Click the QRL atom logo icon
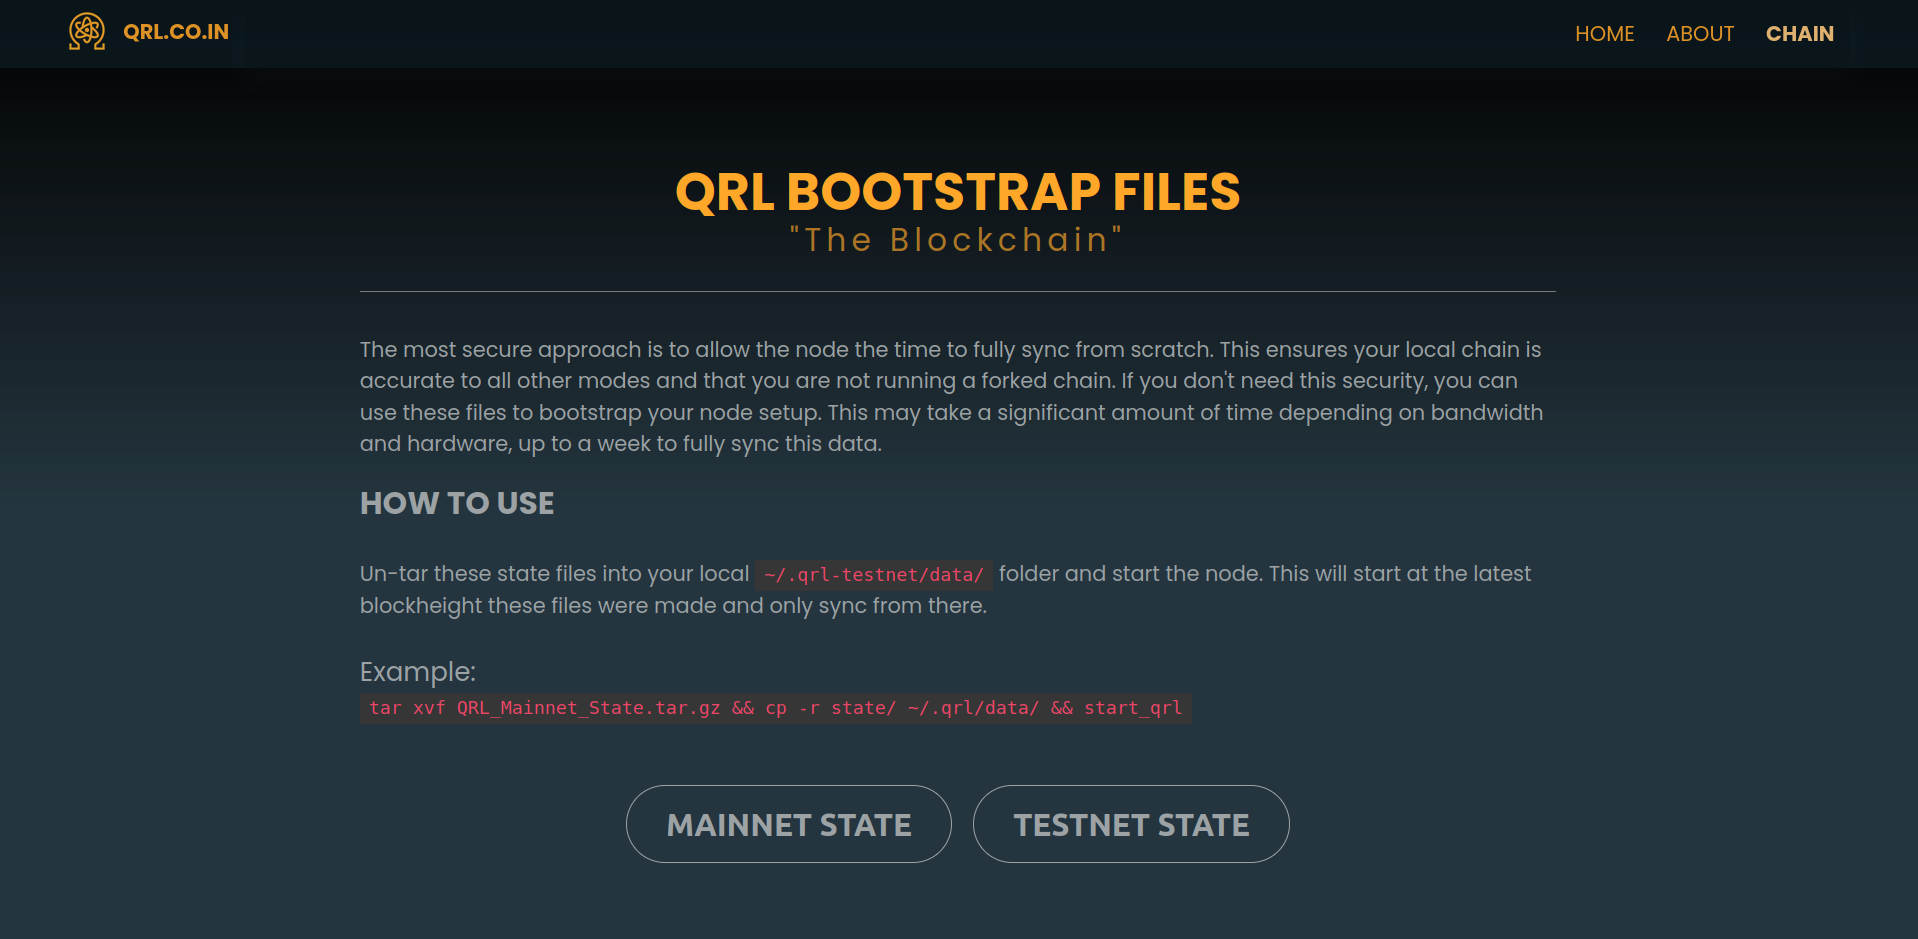 tap(87, 32)
